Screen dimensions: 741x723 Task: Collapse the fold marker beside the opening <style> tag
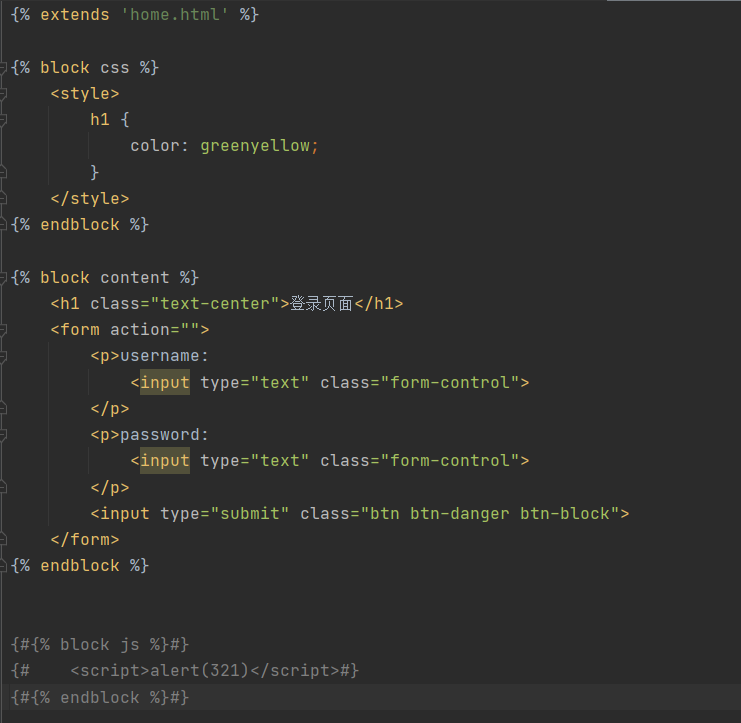click(3, 94)
